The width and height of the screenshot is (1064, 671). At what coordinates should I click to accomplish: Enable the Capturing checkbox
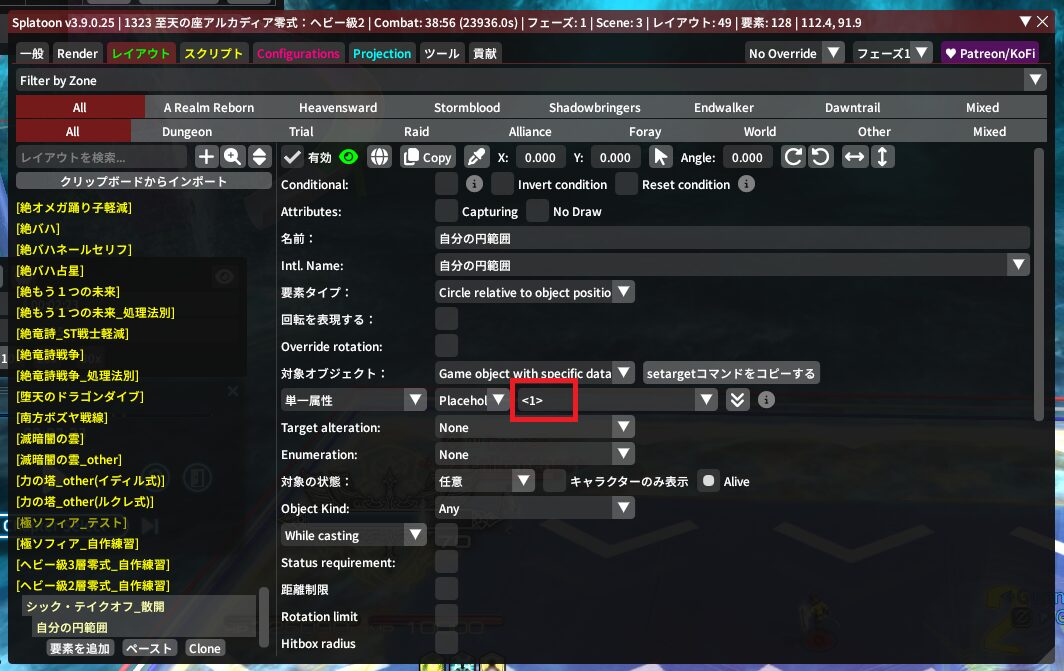click(446, 211)
